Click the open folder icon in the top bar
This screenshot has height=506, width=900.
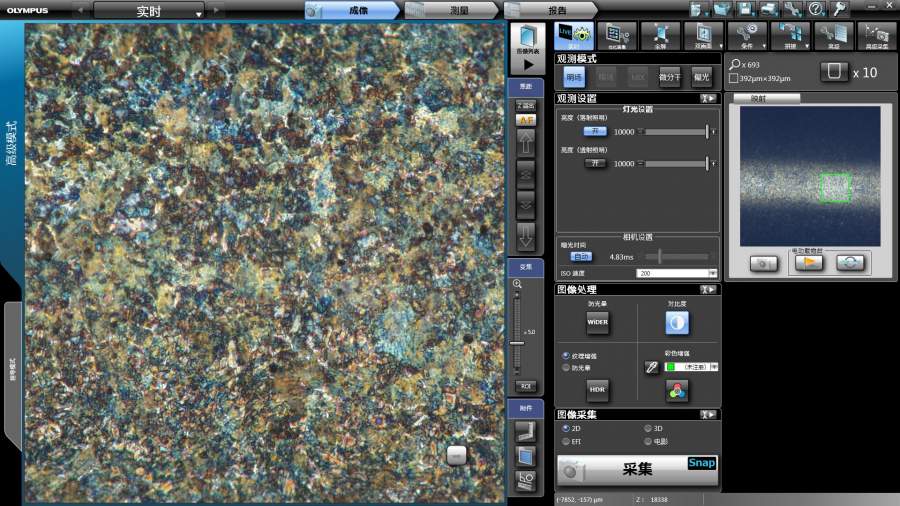tap(722, 9)
